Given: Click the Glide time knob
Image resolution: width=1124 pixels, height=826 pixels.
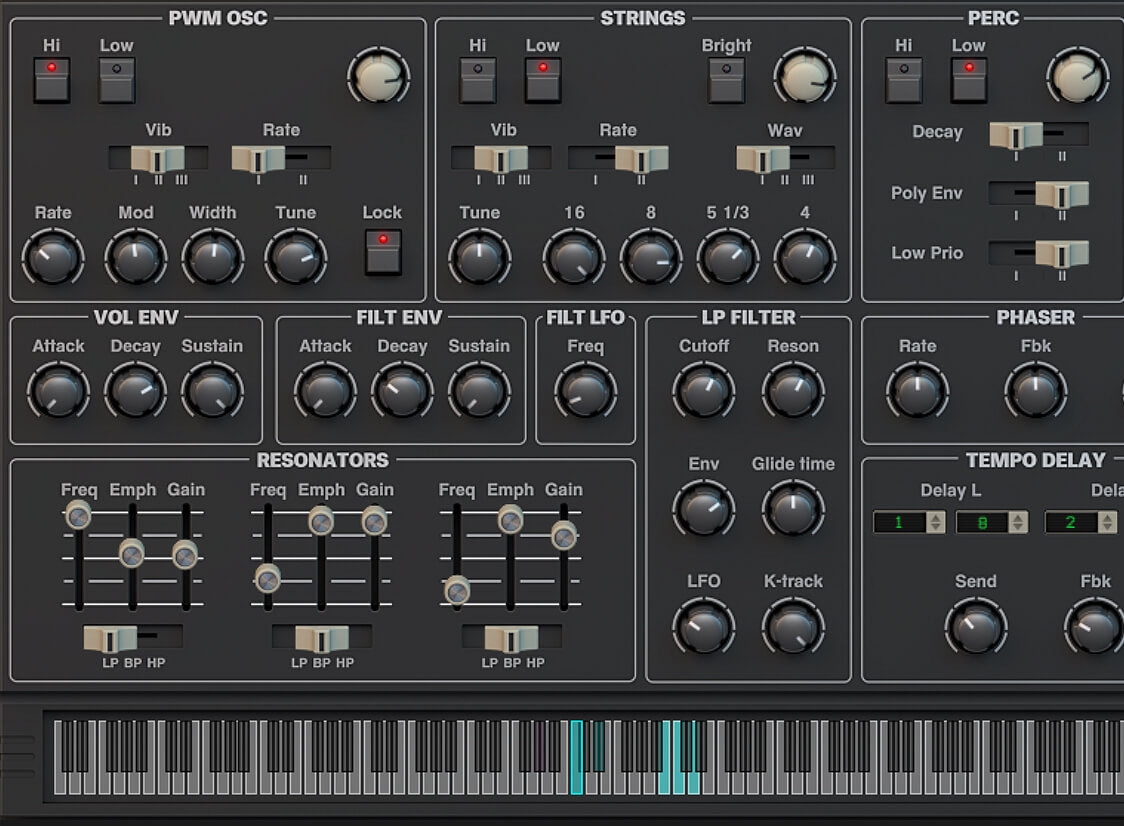Looking at the screenshot, I should 793,509.
